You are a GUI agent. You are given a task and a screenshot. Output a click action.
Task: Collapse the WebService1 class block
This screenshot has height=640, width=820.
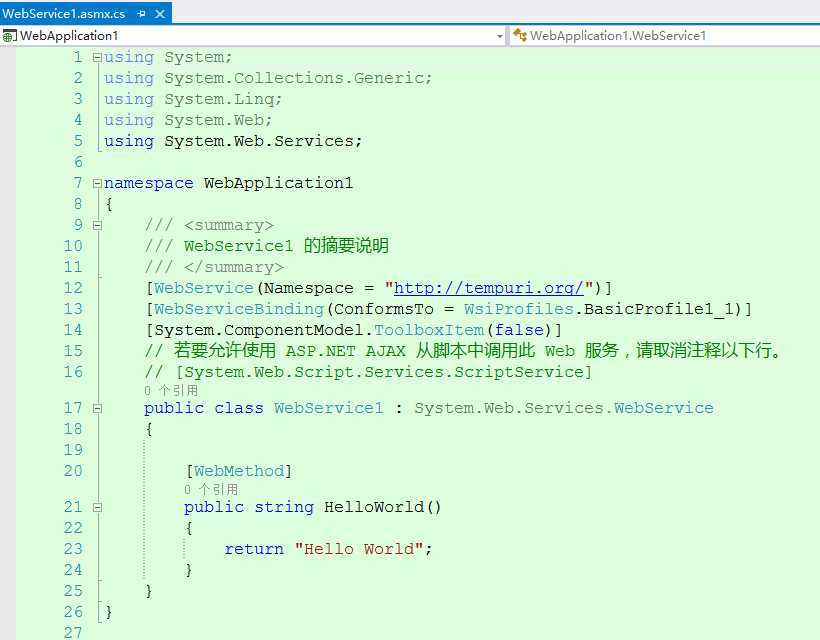(97, 408)
